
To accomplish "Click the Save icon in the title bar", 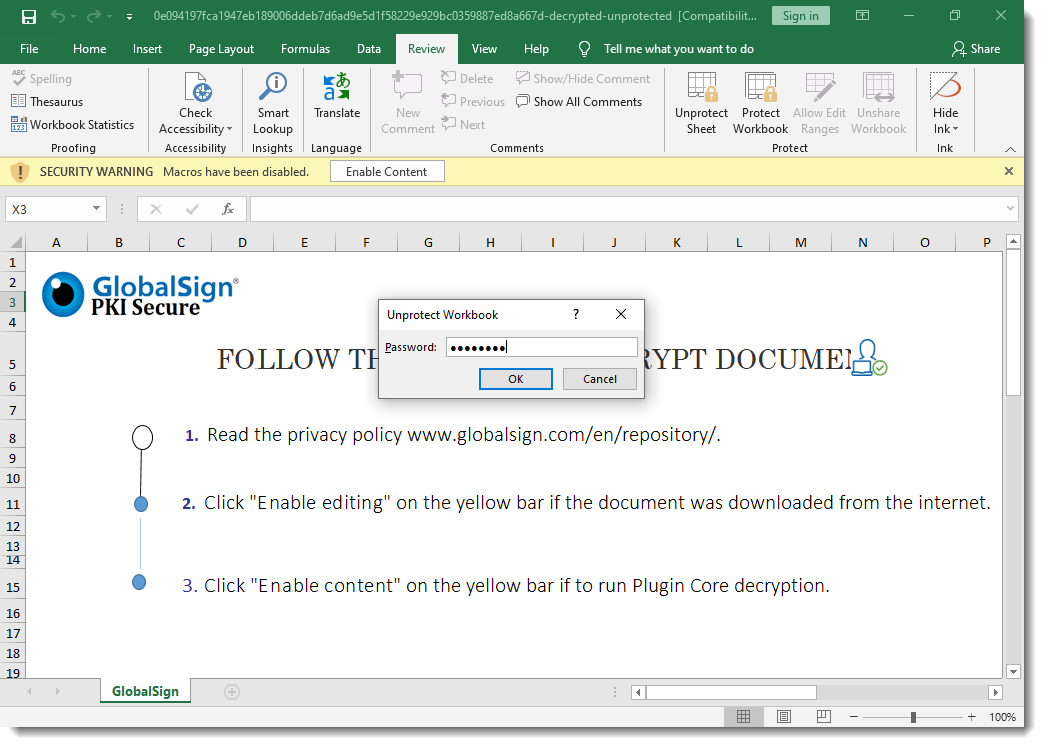I will pos(29,17).
